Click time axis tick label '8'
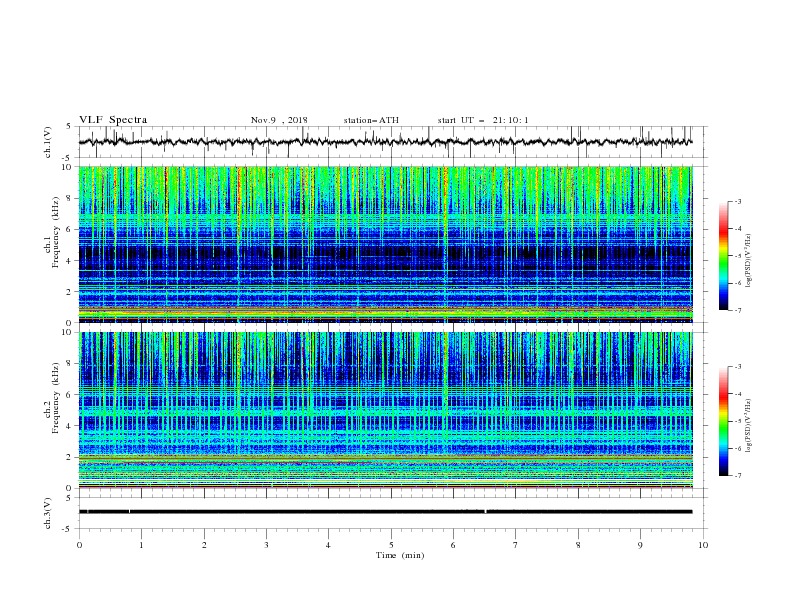This screenshot has height=612, width=792. tap(578, 545)
